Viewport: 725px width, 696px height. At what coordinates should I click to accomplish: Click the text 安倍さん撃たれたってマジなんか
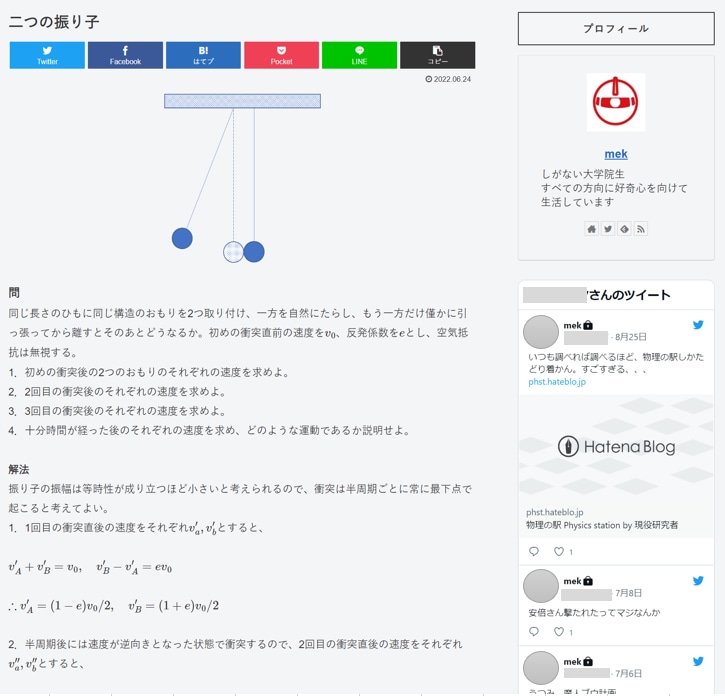point(594,613)
